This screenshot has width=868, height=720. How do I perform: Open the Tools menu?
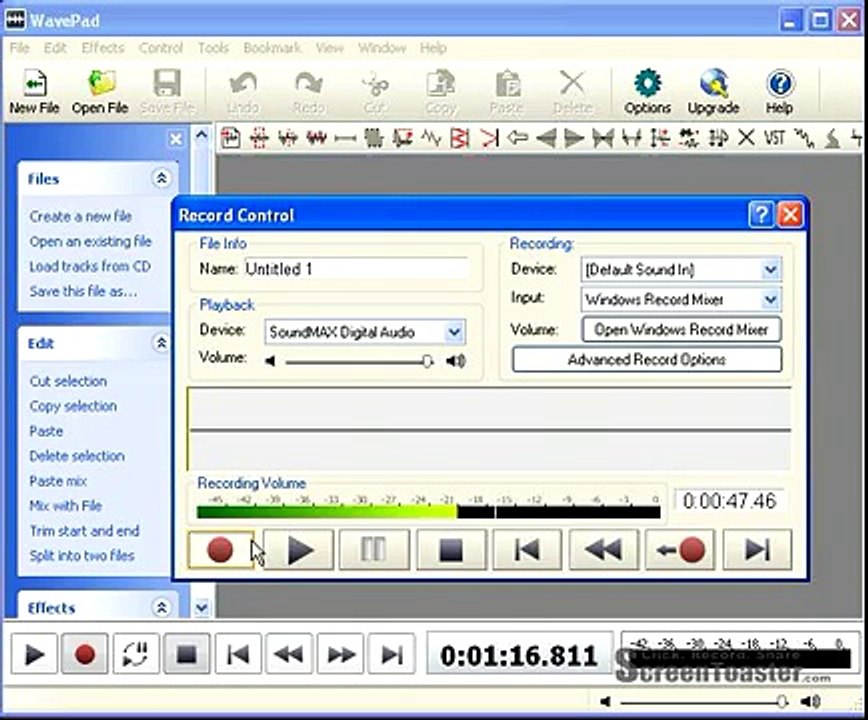pyautogui.click(x=213, y=48)
